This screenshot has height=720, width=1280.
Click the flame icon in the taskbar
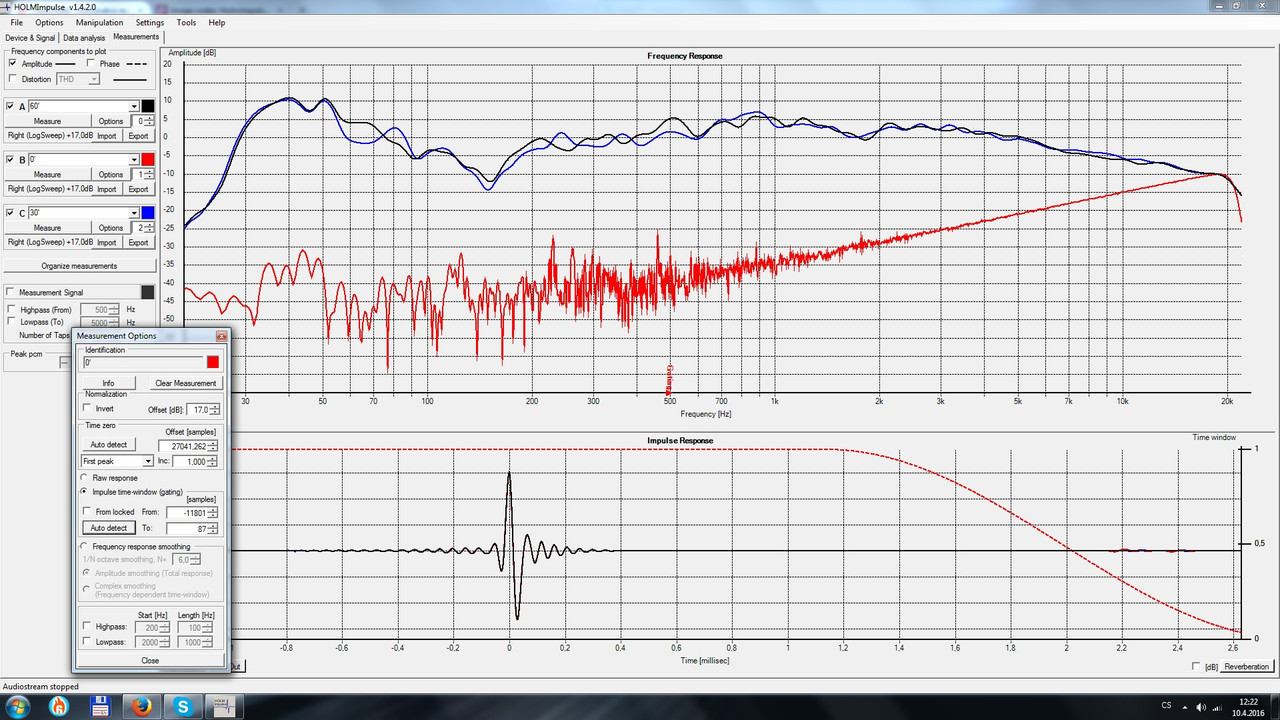click(x=60, y=706)
